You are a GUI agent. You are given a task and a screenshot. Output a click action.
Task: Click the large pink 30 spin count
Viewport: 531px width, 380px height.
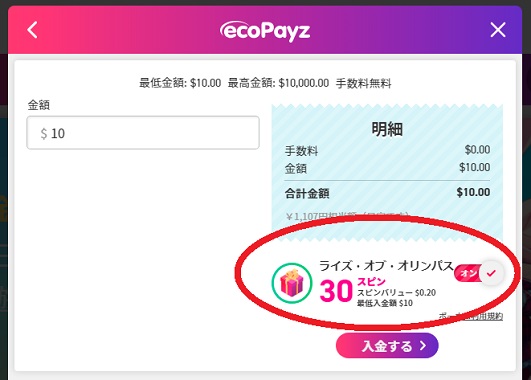[x=336, y=291]
